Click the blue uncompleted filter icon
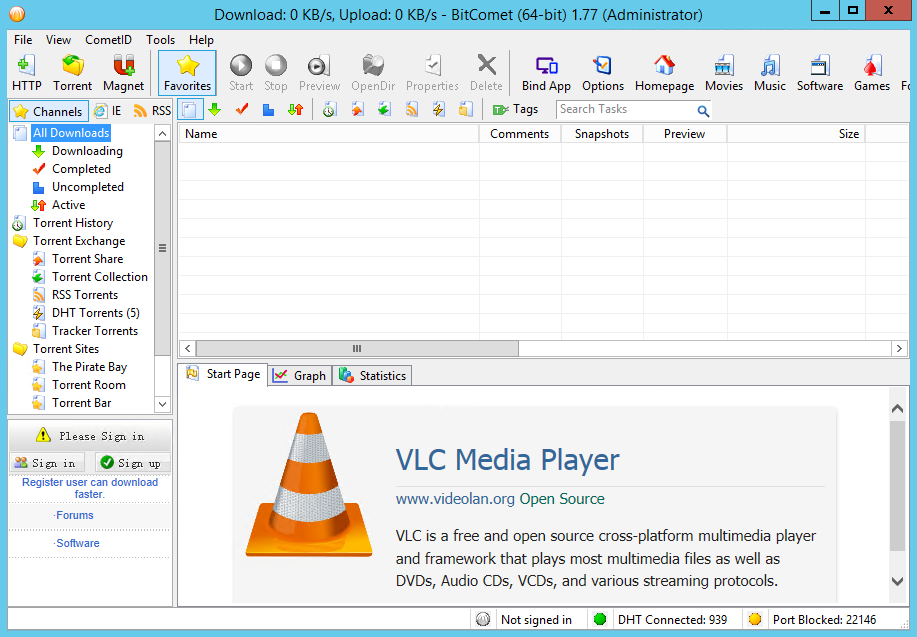 pos(268,109)
